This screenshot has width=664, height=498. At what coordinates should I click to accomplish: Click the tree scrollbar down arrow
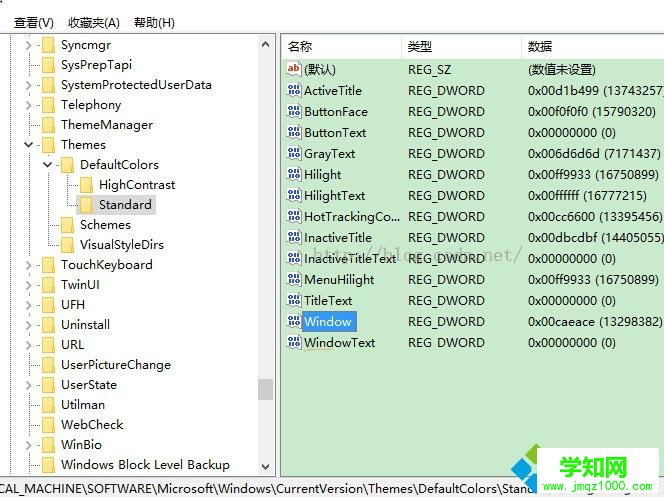click(x=266, y=467)
